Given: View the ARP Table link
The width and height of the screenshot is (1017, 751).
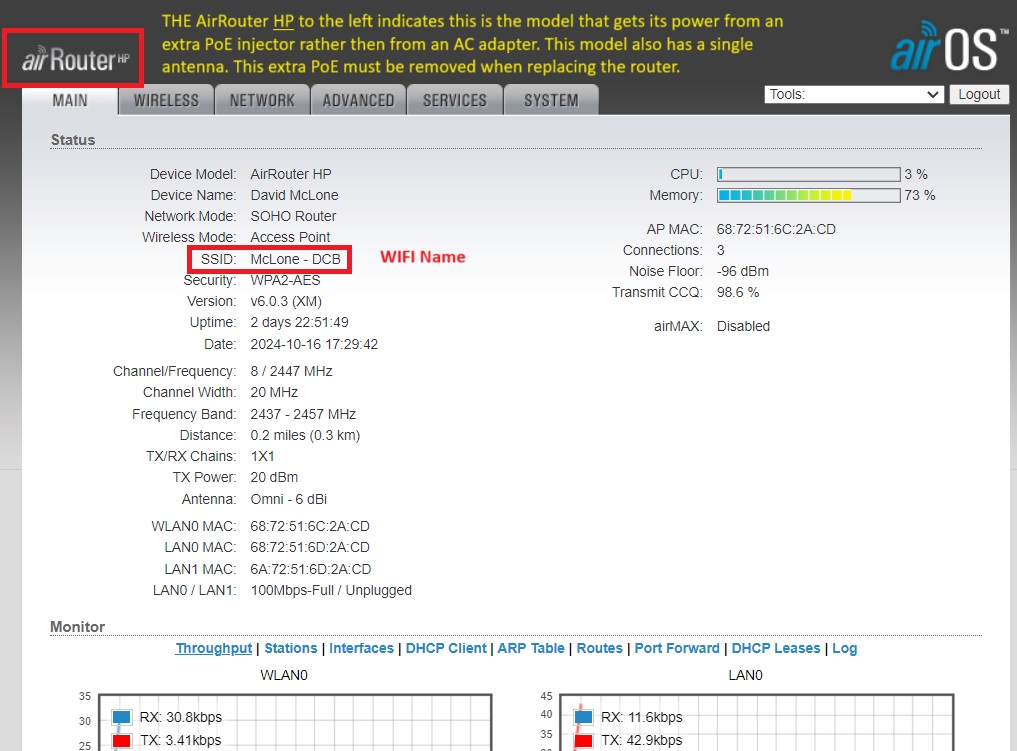Looking at the screenshot, I should (531, 648).
